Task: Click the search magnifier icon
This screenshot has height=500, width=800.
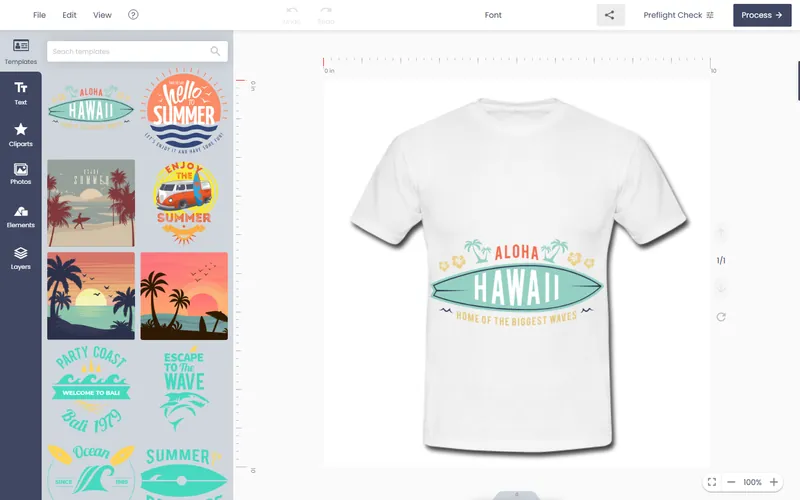Action: (215, 51)
